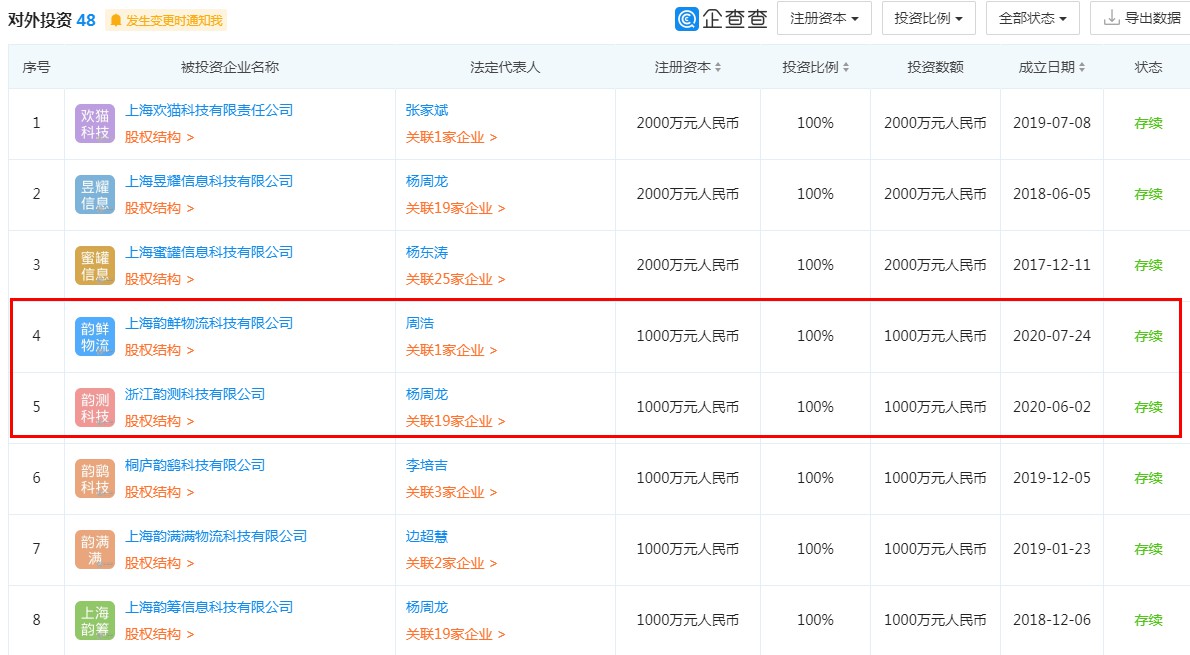Click 关联19家企业 in row 2
Image resolution: width=1190 pixels, height=655 pixels.
(455, 208)
